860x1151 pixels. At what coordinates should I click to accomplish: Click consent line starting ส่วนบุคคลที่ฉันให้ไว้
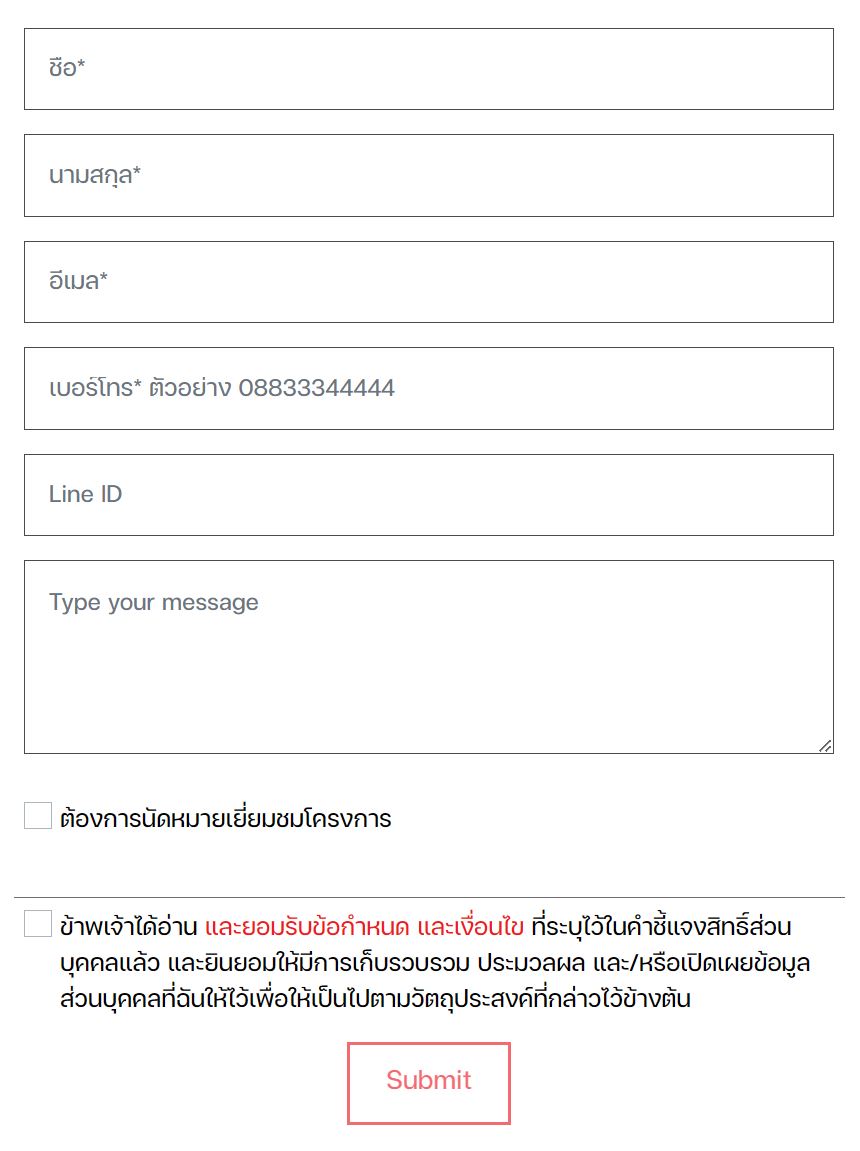pos(375,999)
